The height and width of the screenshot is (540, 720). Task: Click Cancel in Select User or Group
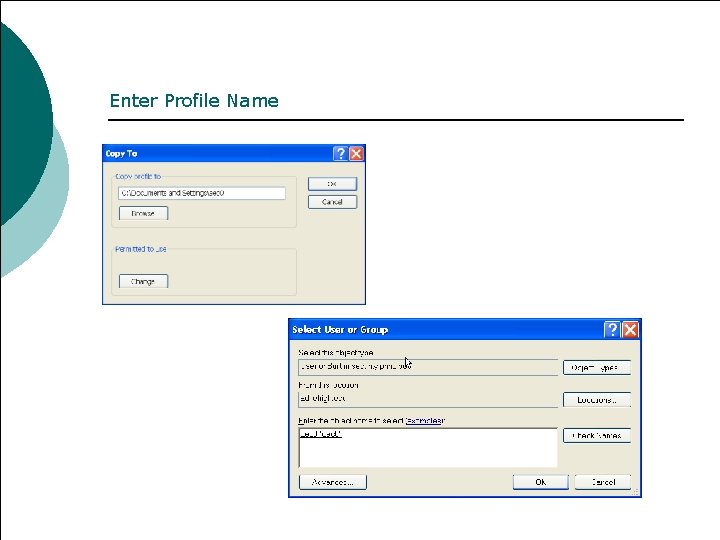(603, 482)
